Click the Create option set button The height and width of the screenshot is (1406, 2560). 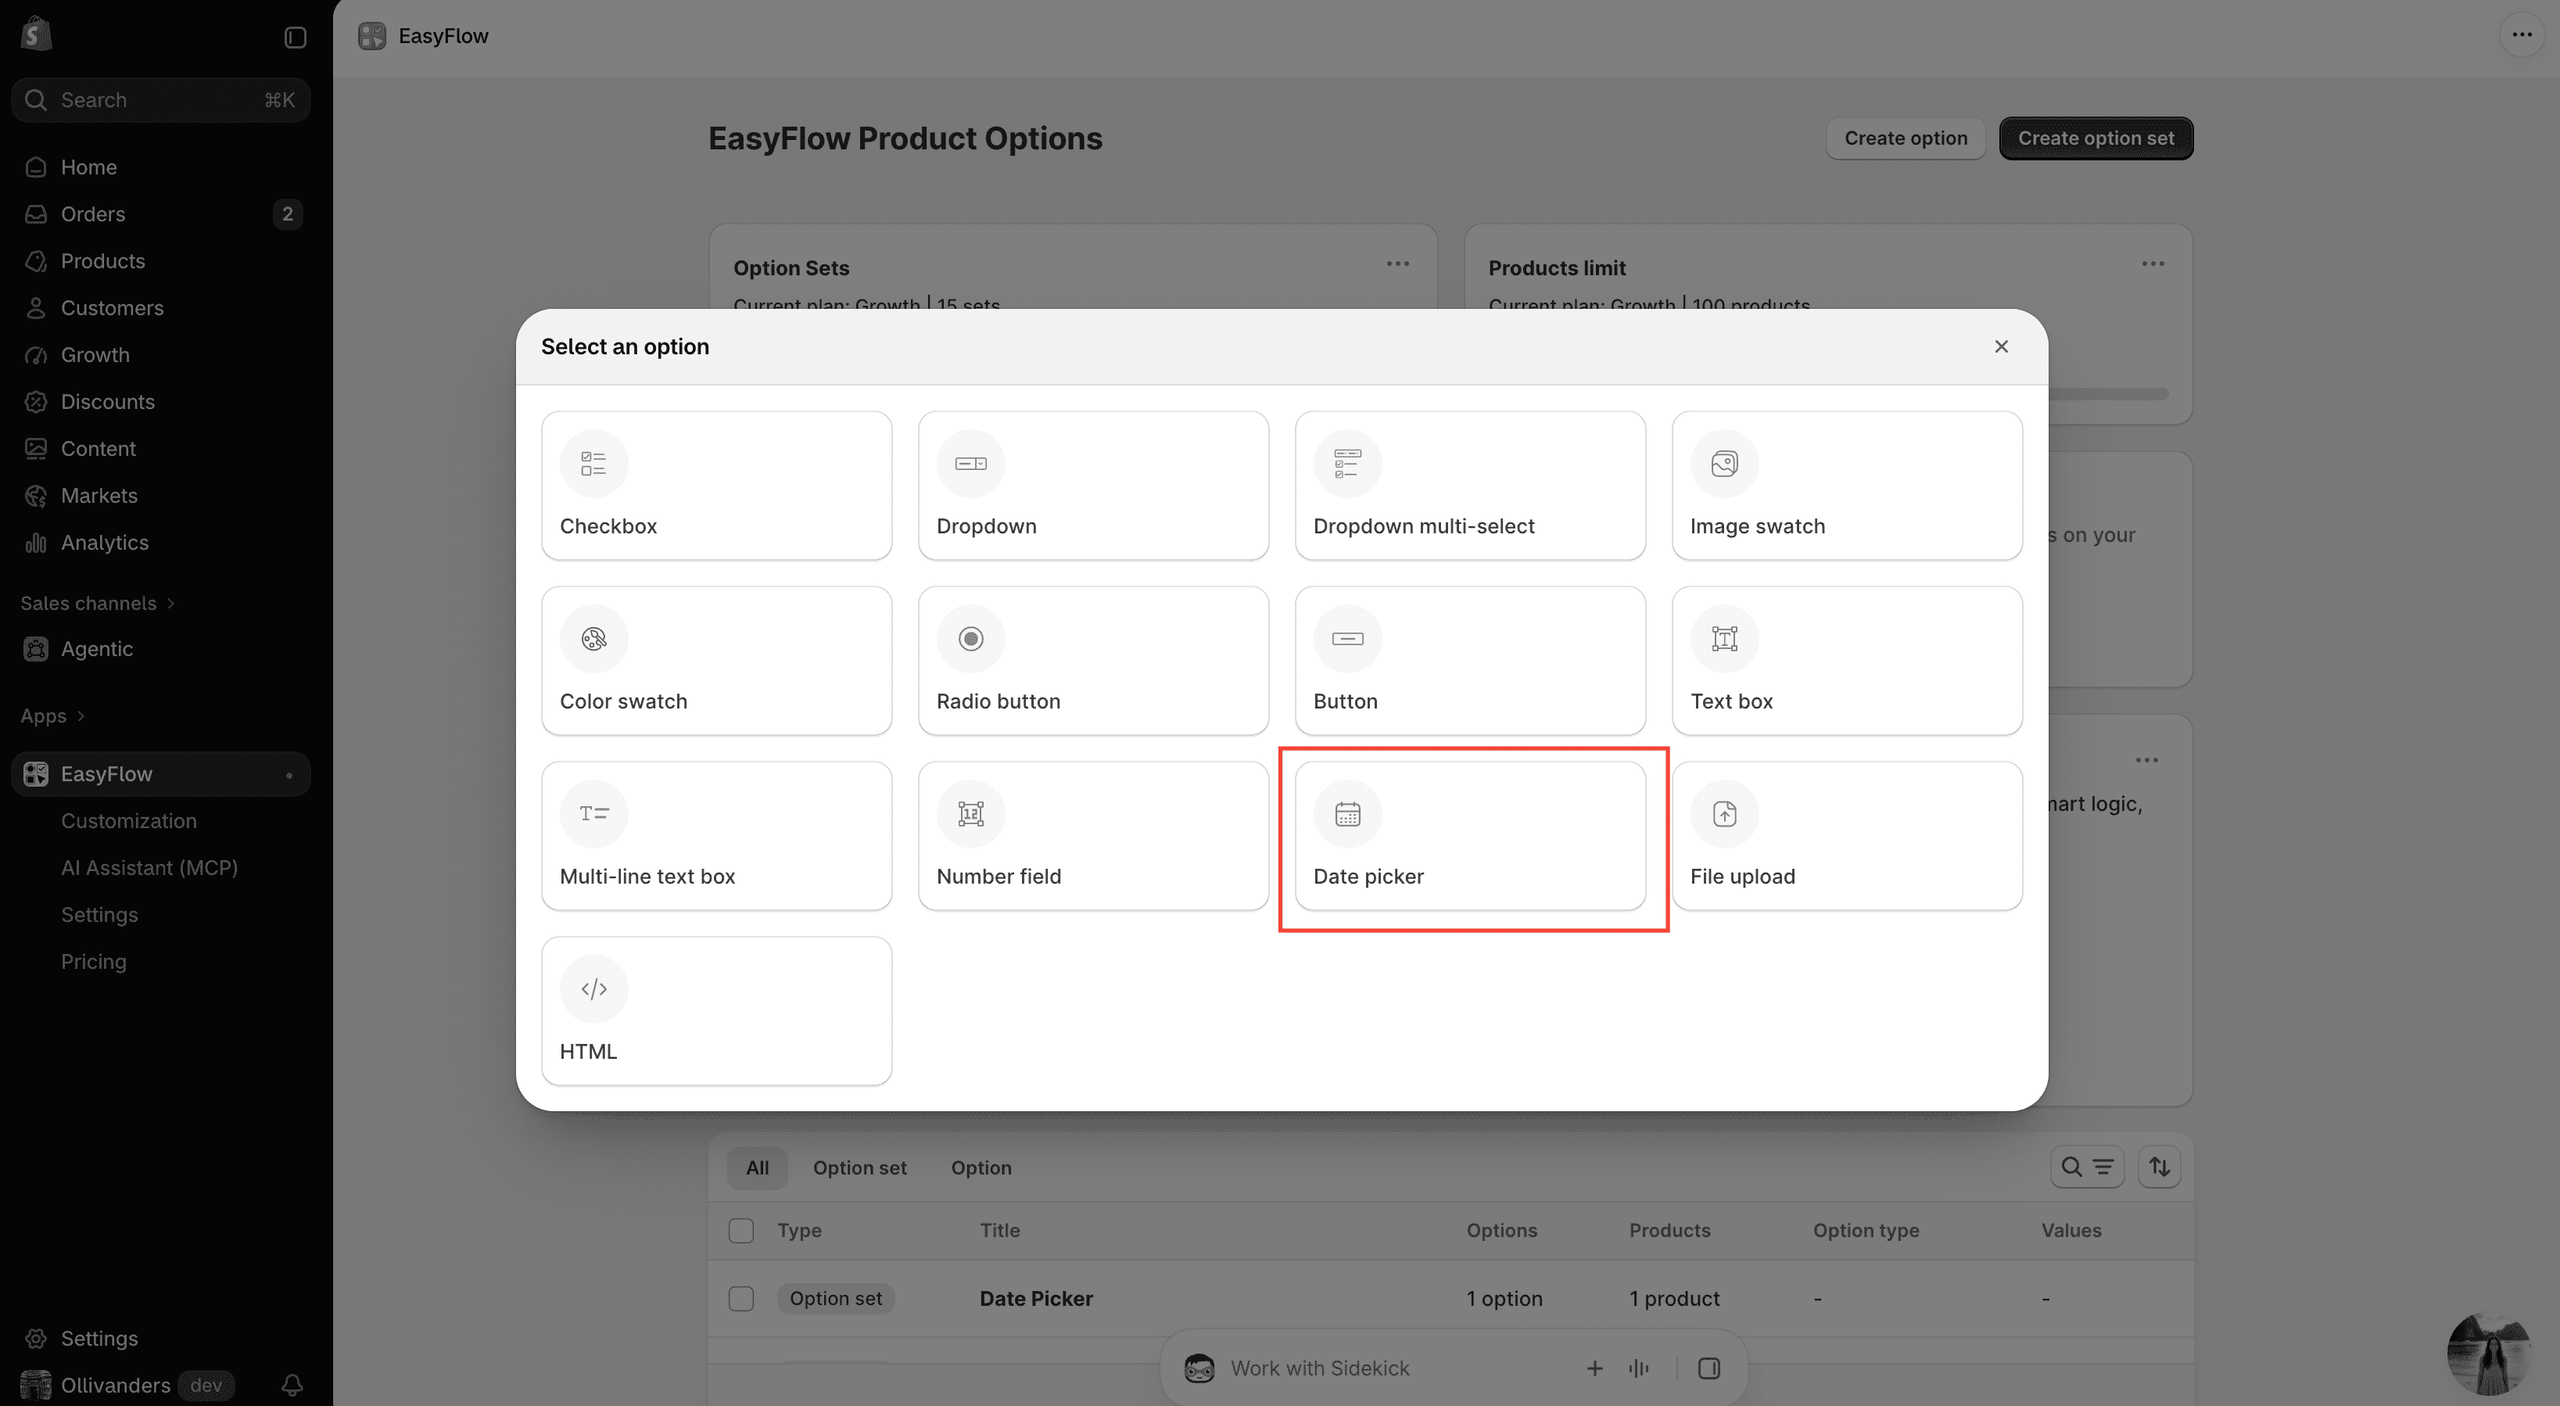2096,138
